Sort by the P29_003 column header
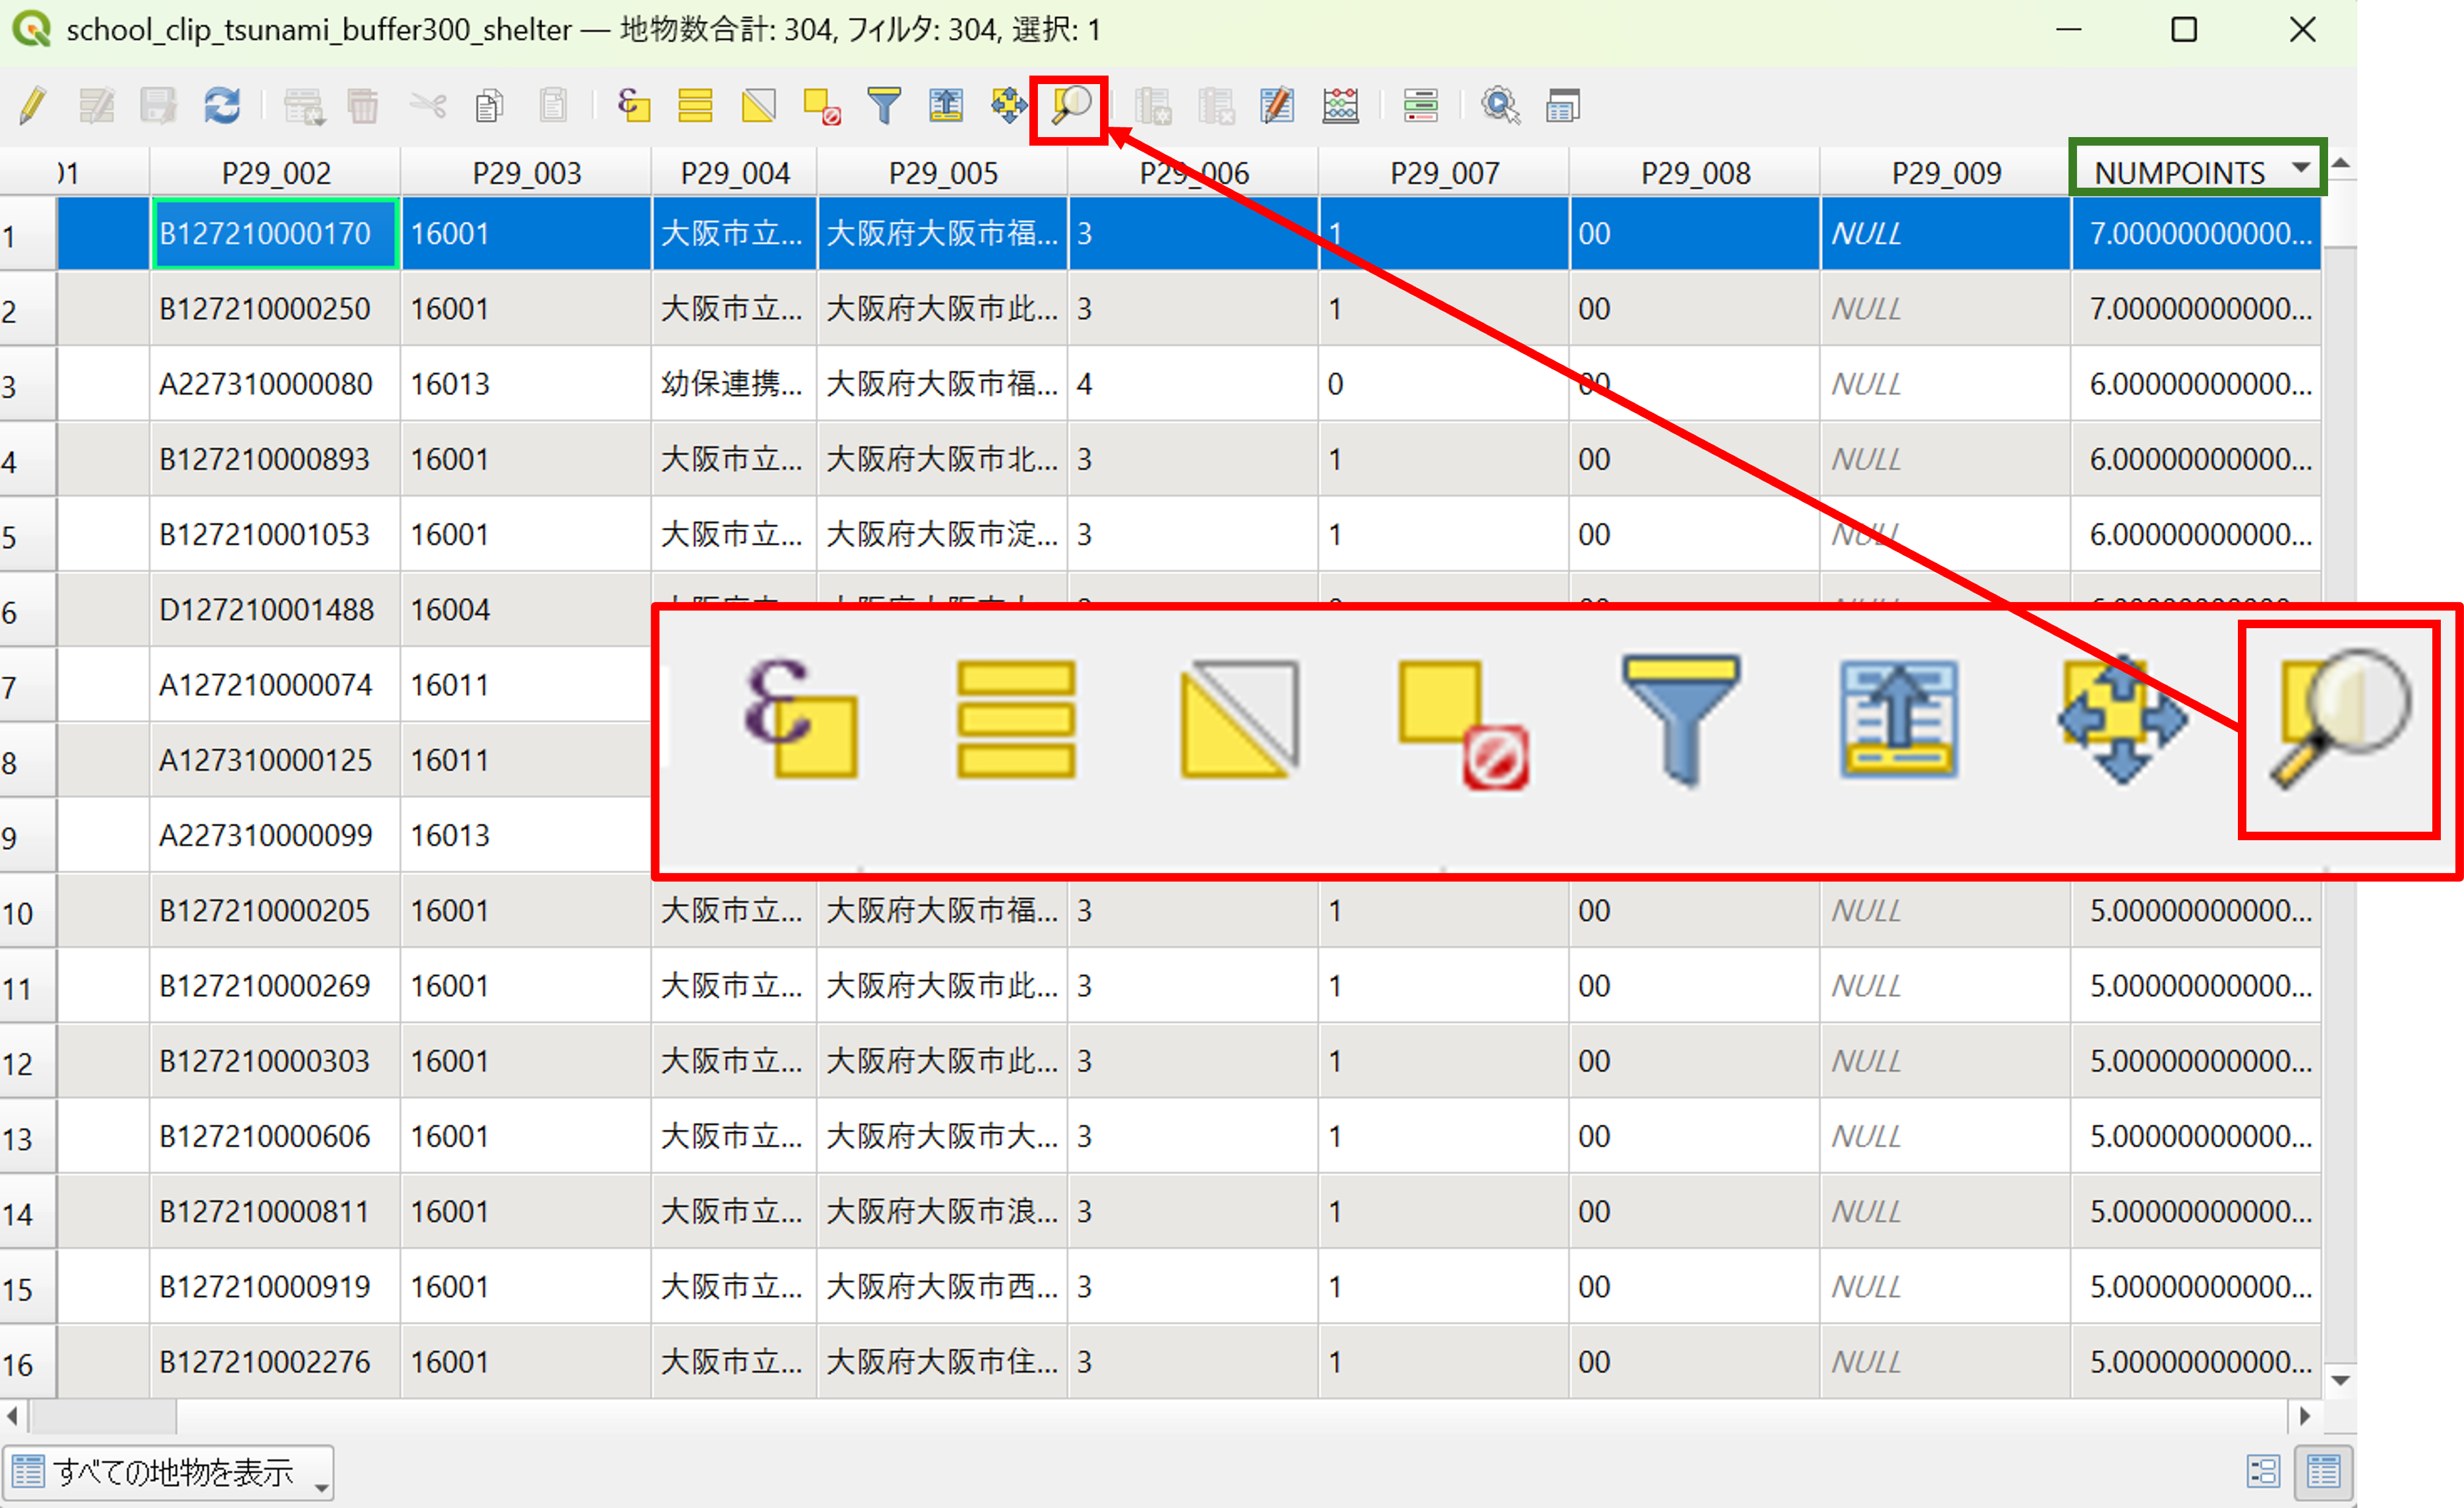Screen dimensions: 2464x1508 [527, 173]
